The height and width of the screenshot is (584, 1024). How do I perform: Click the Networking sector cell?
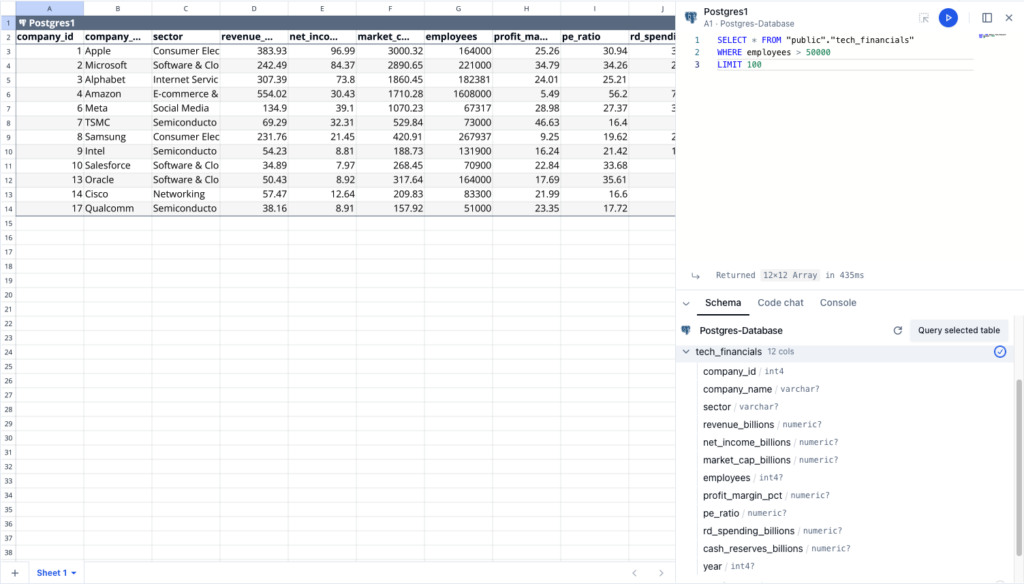point(186,194)
